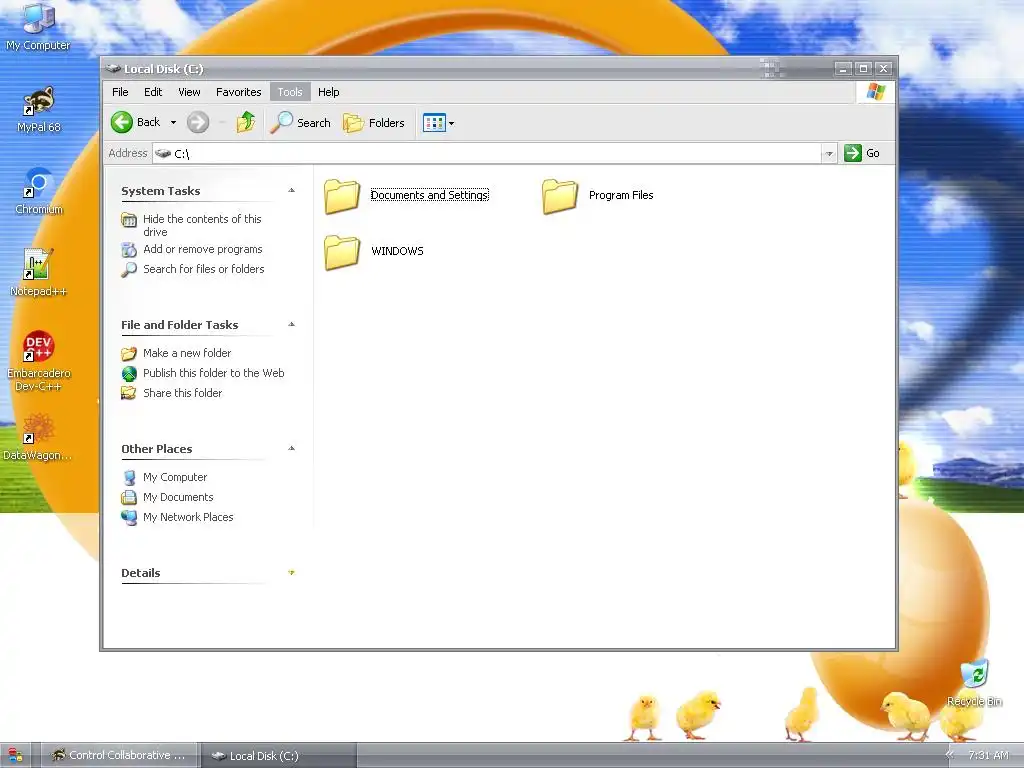Click the Views grid icon
The image size is (1024, 768).
[x=434, y=123]
